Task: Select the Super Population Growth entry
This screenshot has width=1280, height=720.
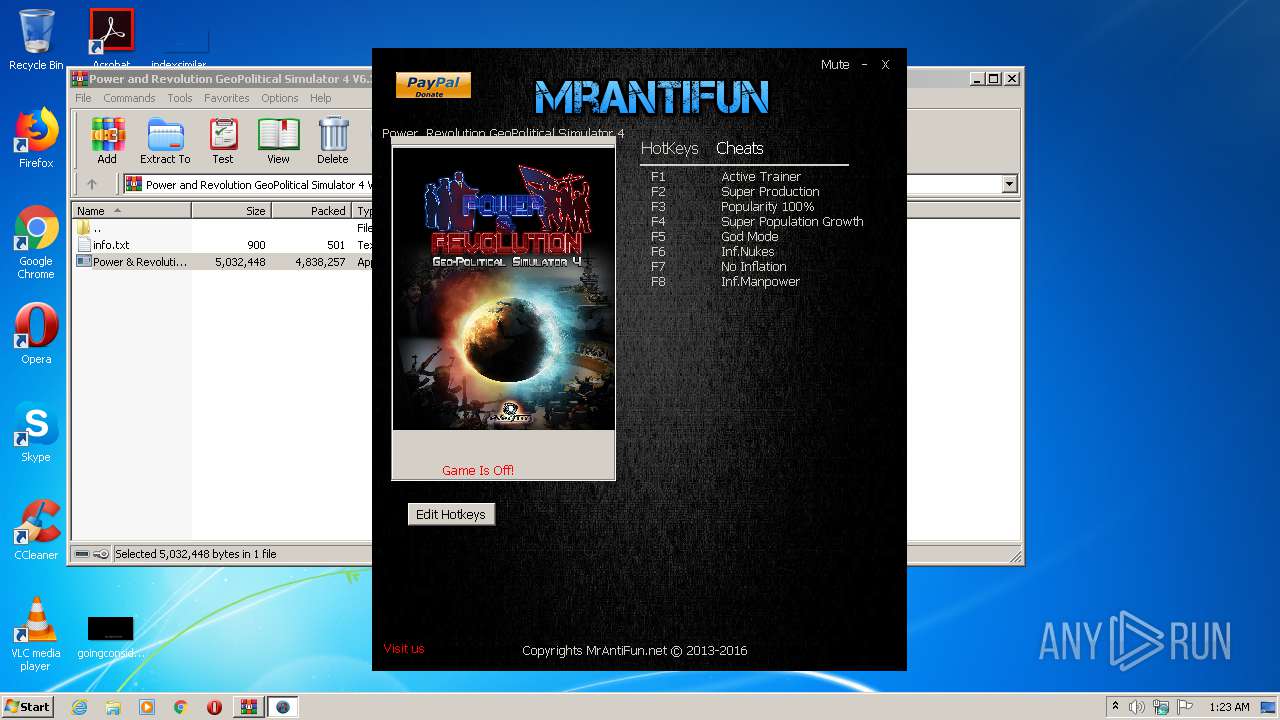Action: click(792, 222)
